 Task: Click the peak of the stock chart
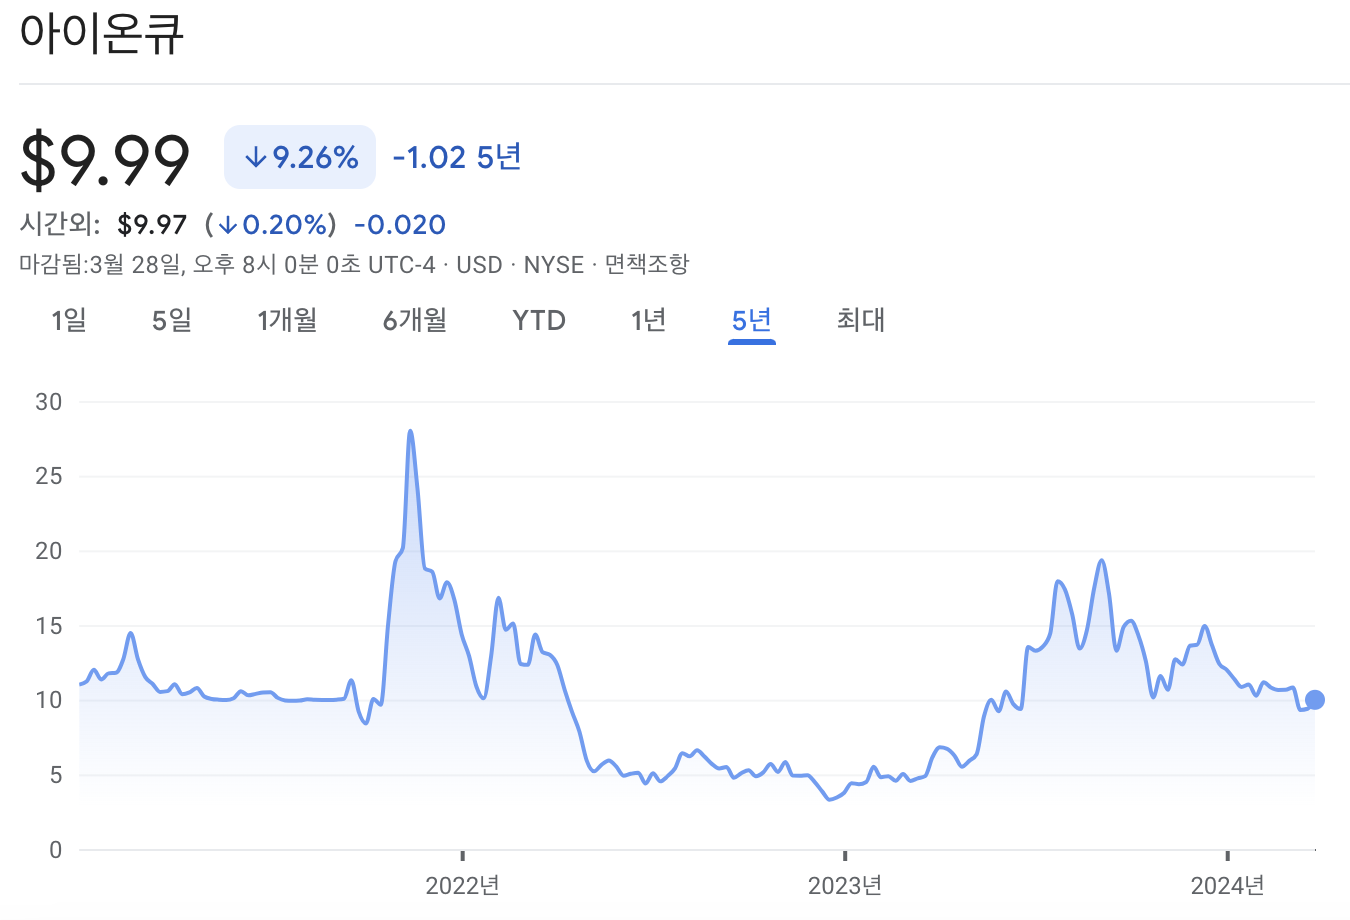click(x=411, y=430)
